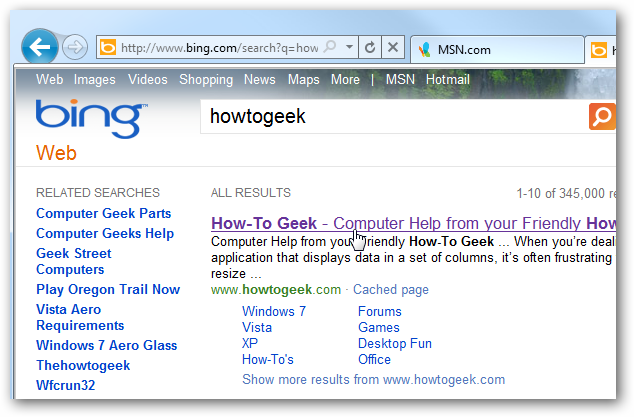Image resolution: width=634 pixels, height=417 pixels.
Task: Open the Games sitelink
Action: click(x=378, y=327)
